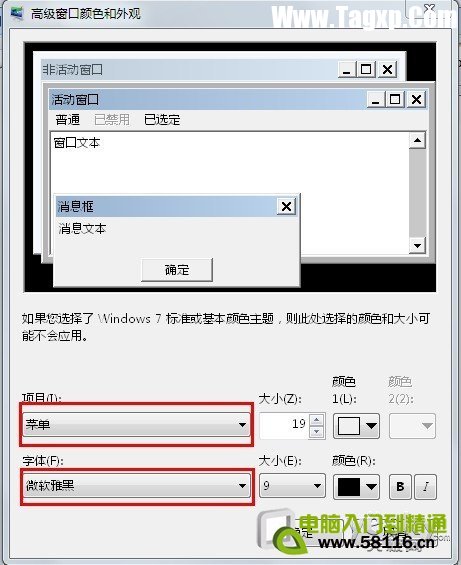Click the 消息框 close X icon
This screenshot has width=461, height=565.
[286, 206]
